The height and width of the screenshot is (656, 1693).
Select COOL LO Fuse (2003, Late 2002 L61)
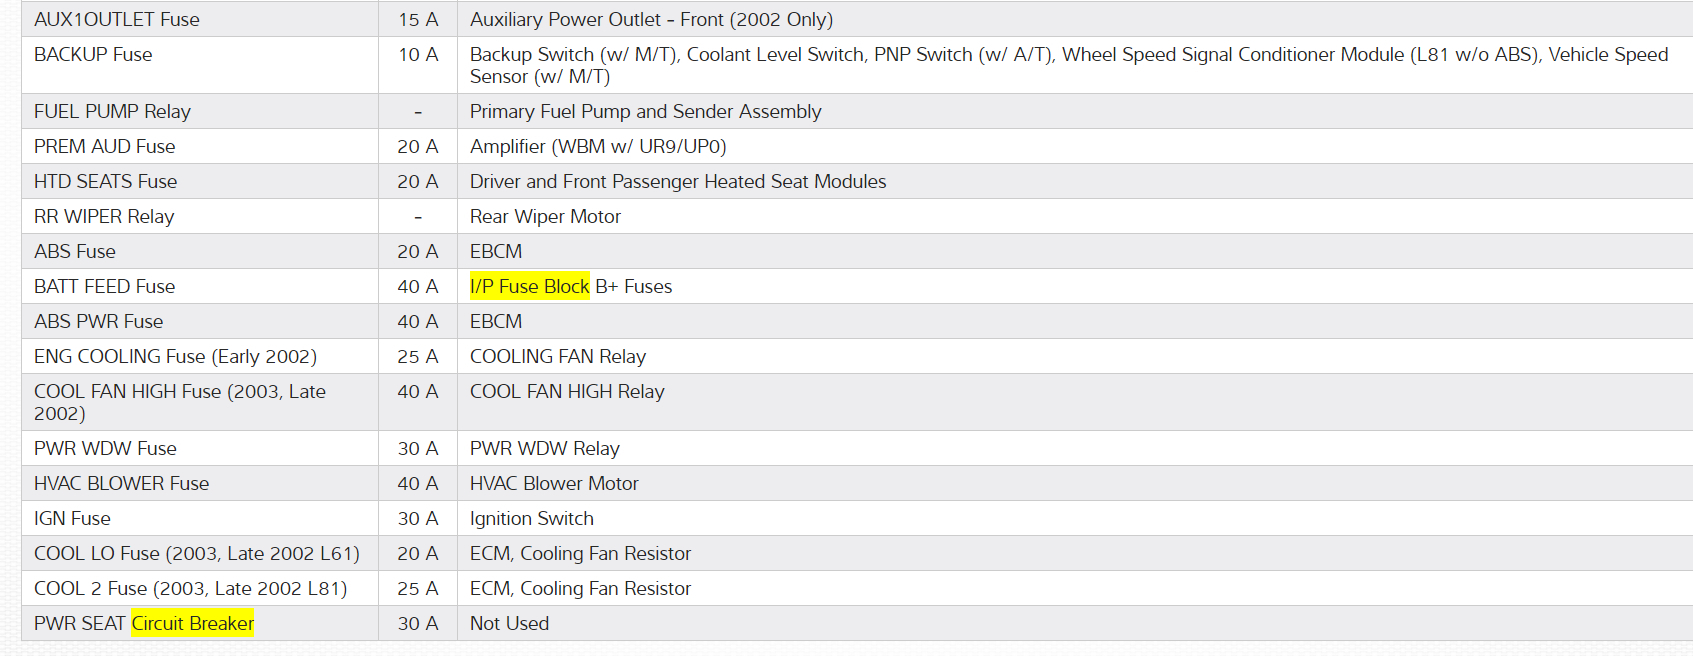point(197,554)
